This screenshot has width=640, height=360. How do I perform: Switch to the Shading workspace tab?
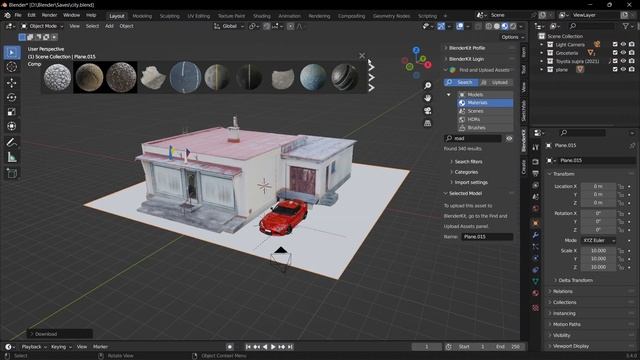tap(262, 16)
